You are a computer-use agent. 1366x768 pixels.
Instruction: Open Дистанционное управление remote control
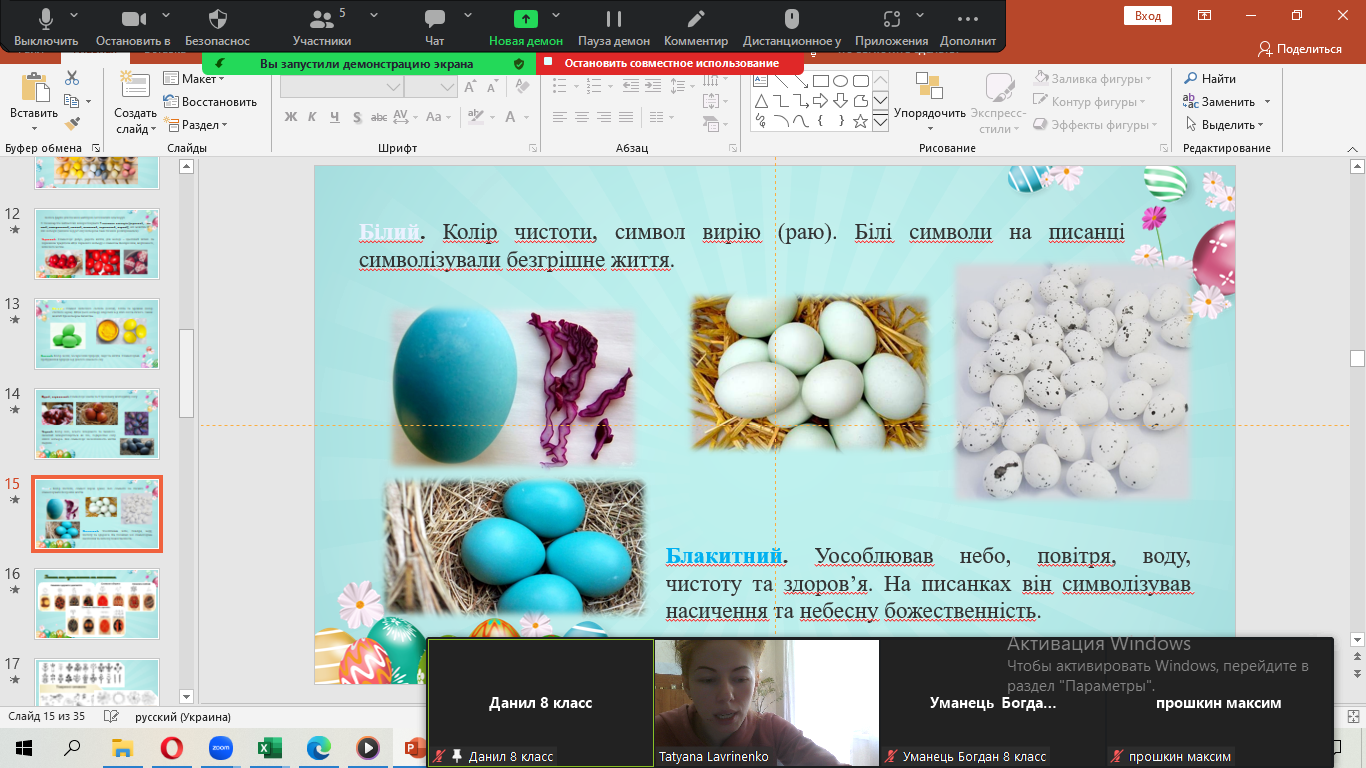coord(792,27)
